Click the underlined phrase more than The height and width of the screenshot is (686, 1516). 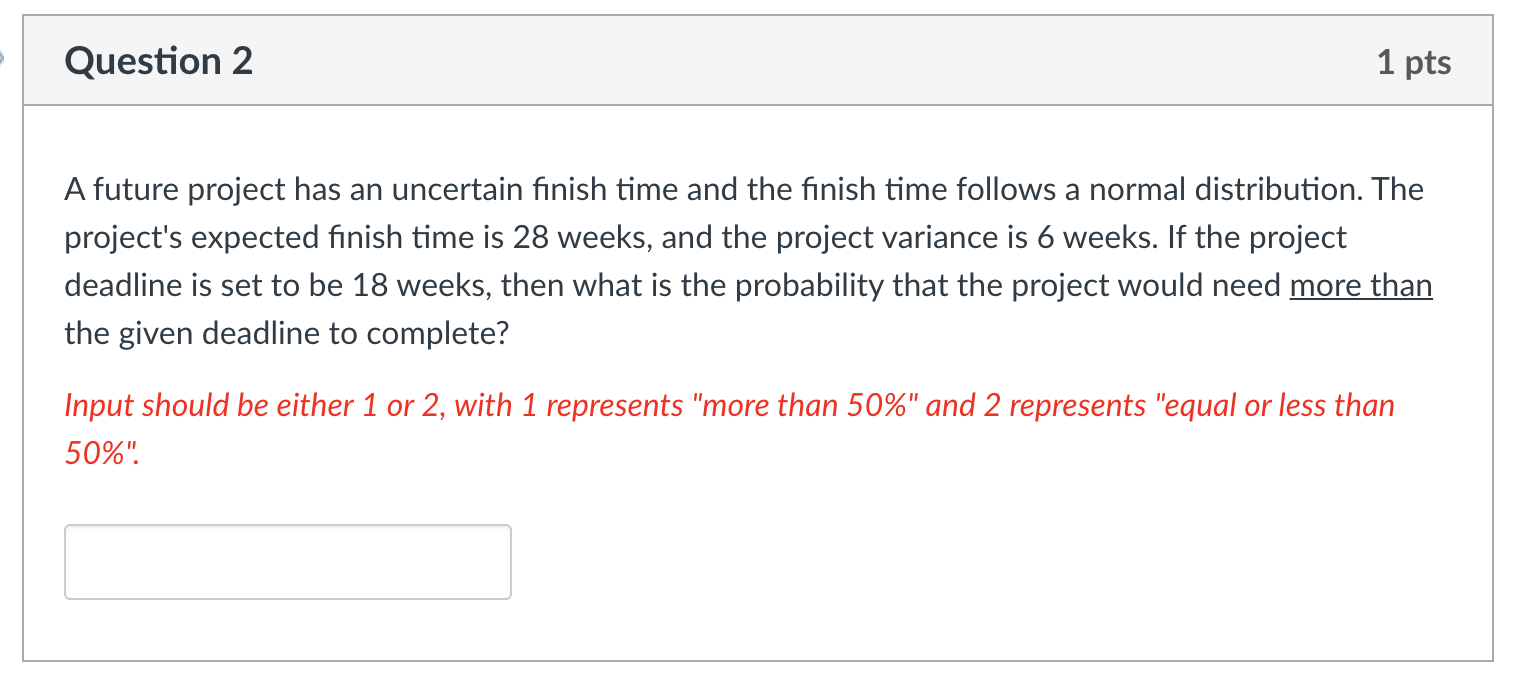(x=1361, y=286)
